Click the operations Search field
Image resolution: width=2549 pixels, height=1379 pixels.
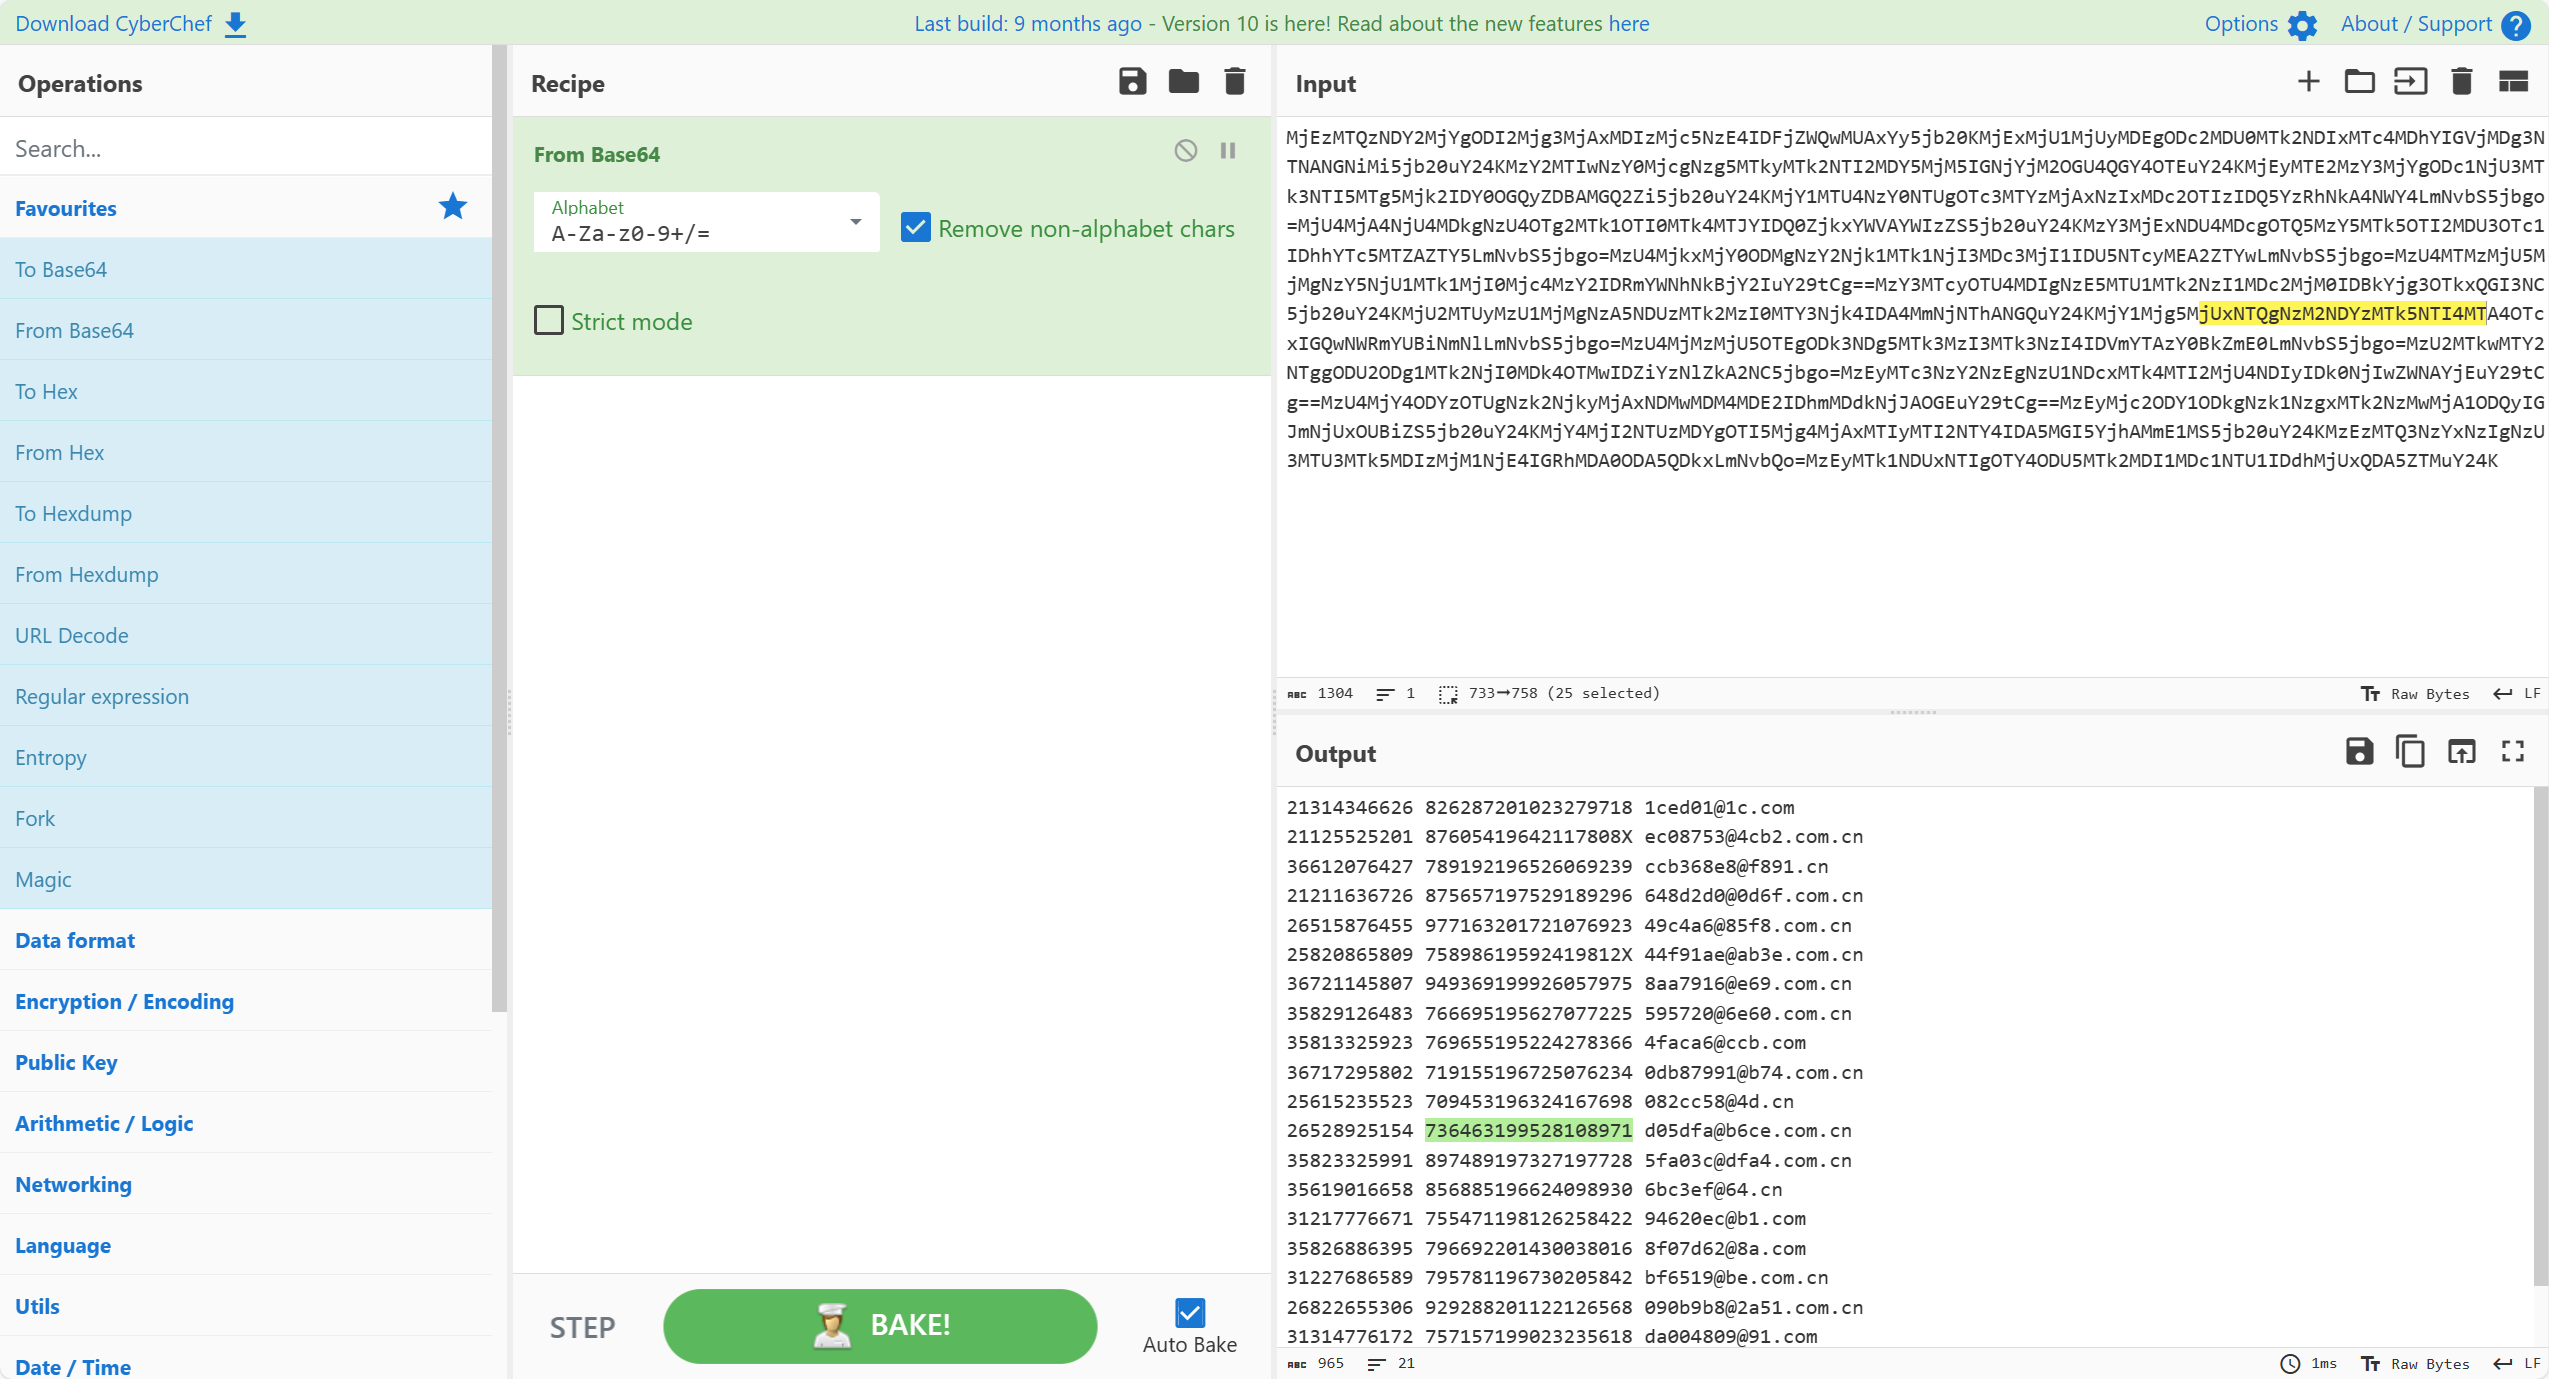(x=245, y=148)
